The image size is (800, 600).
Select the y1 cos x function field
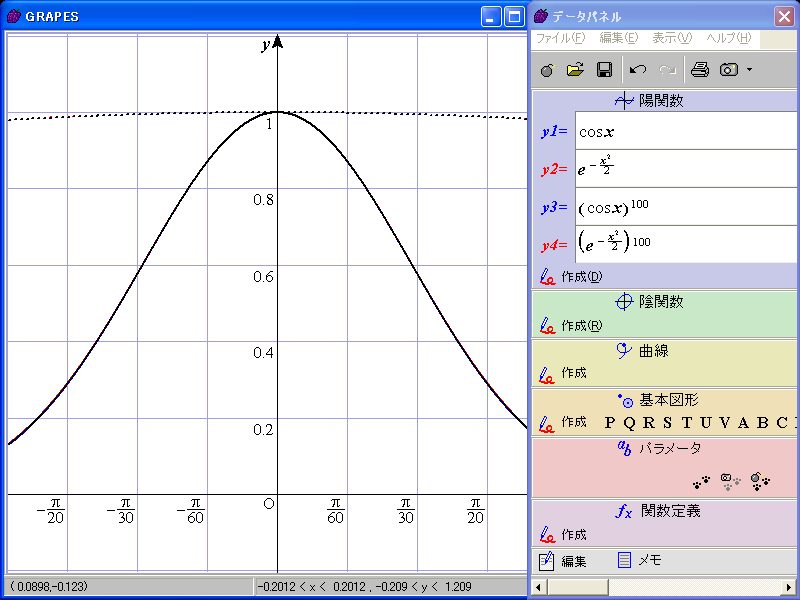pyautogui.click(x=685, y=131)
